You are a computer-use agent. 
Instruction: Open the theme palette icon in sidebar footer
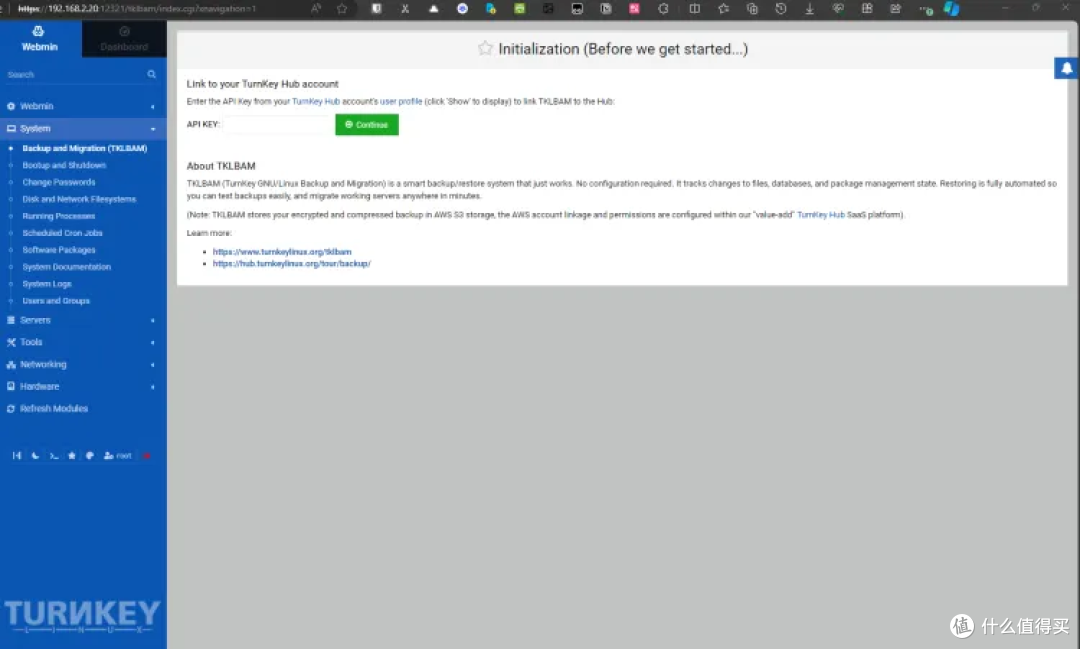[x=89, y=455]
